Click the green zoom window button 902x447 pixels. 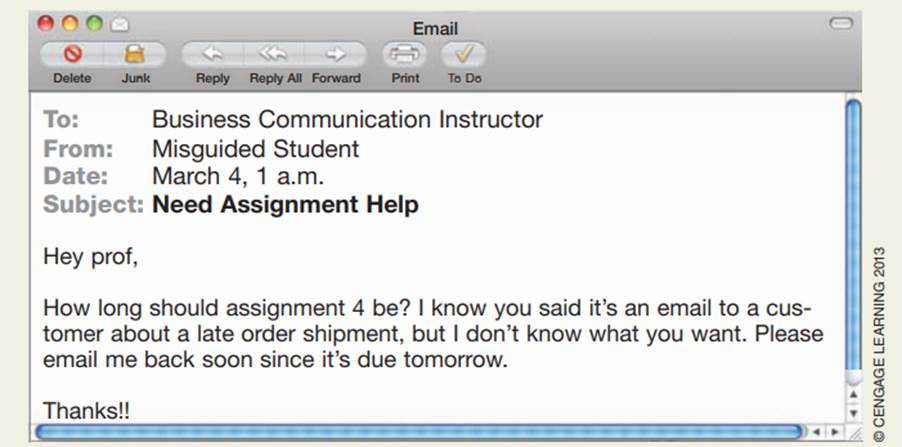(x=94, y=23)
